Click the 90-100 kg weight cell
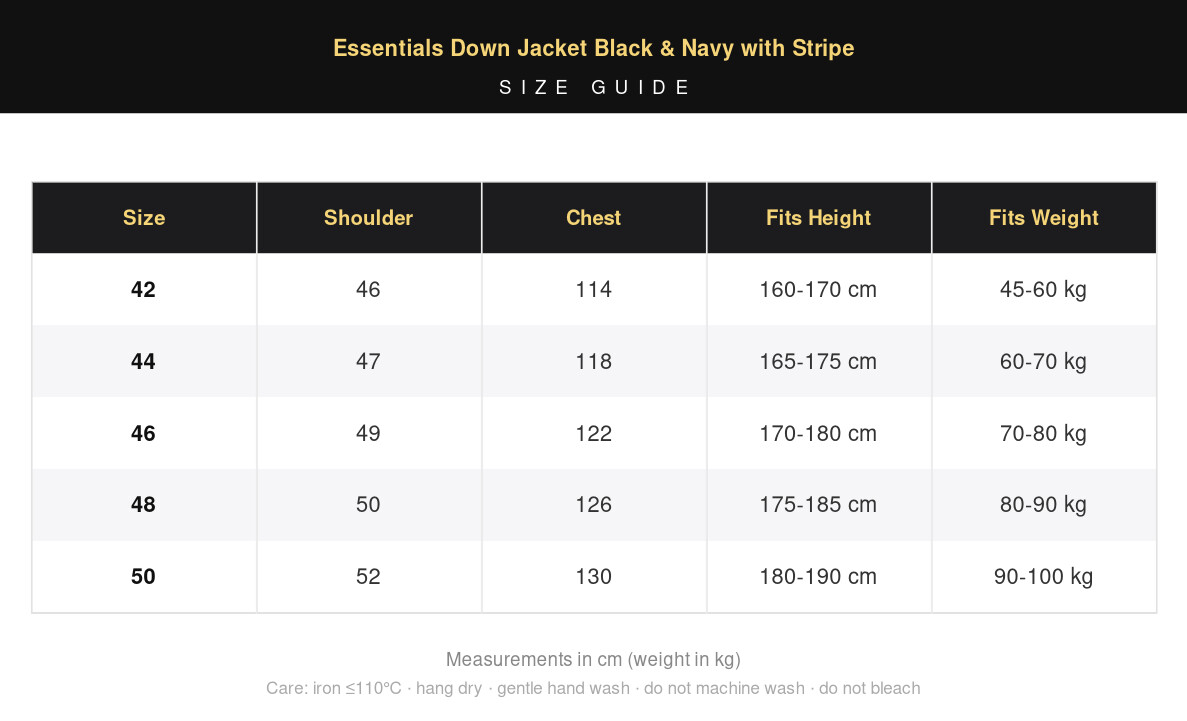Screen dimensions: 1187x721 tap(1044, 576)
